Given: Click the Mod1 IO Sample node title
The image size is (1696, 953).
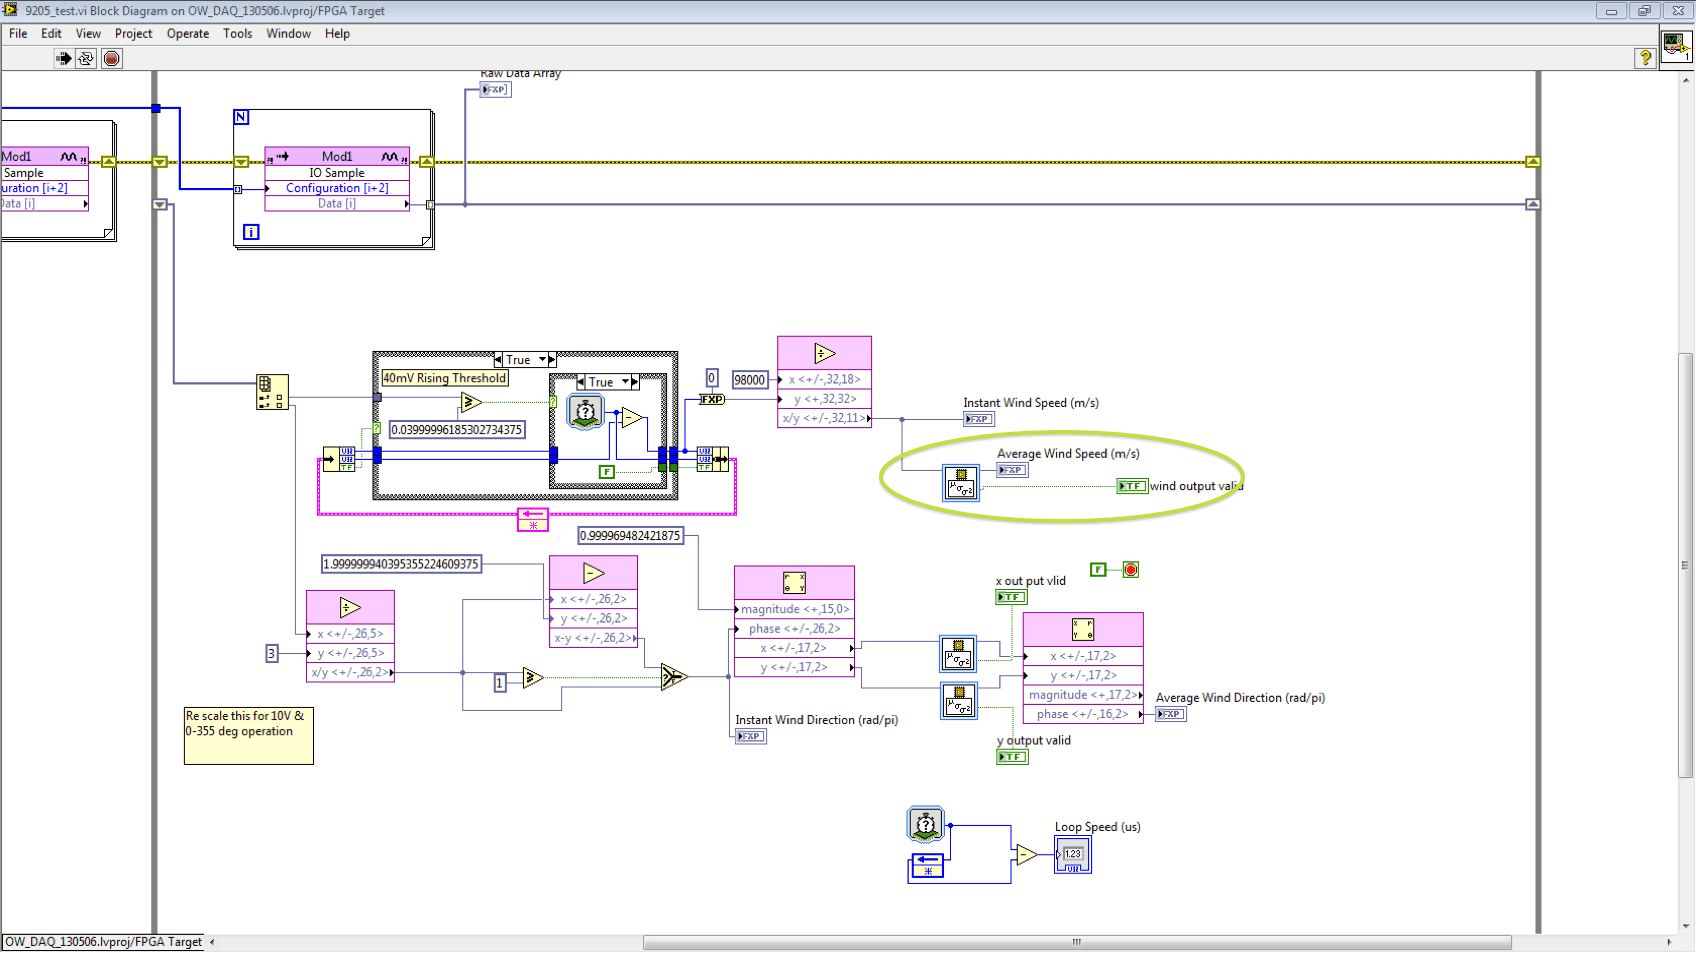Looking at the screenshot, I should [x=337, y=156].
